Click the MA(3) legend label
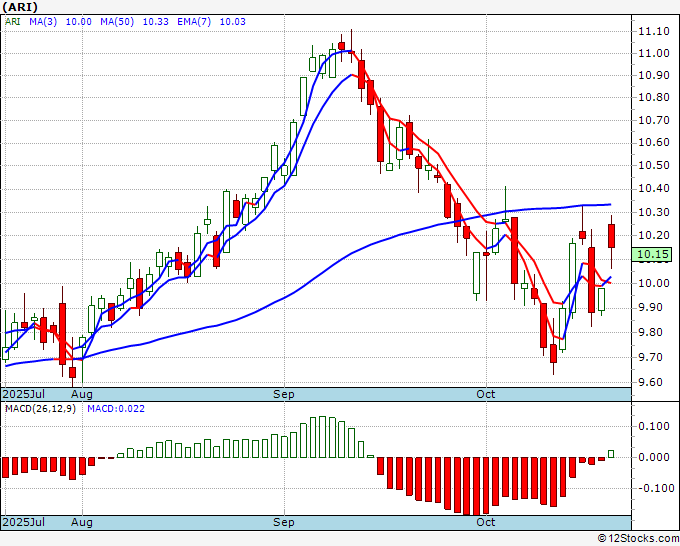Screen dimensions: 680x546 (43, 22)
